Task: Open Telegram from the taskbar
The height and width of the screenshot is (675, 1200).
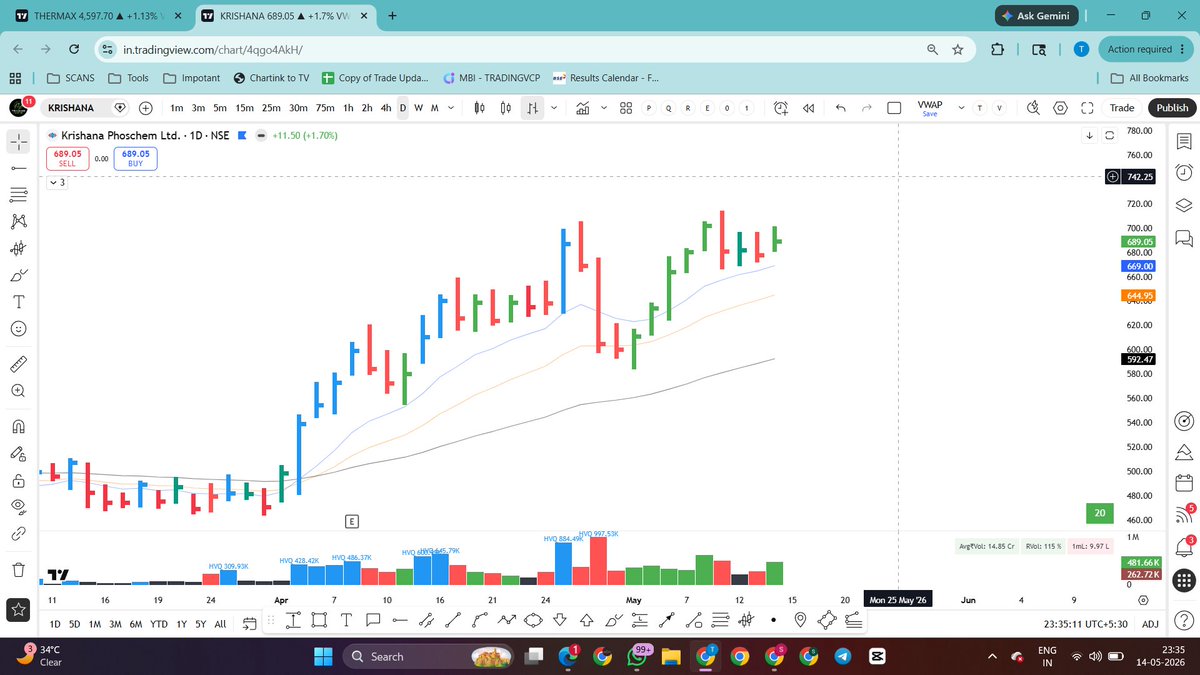Action: [x=842, y=656]
